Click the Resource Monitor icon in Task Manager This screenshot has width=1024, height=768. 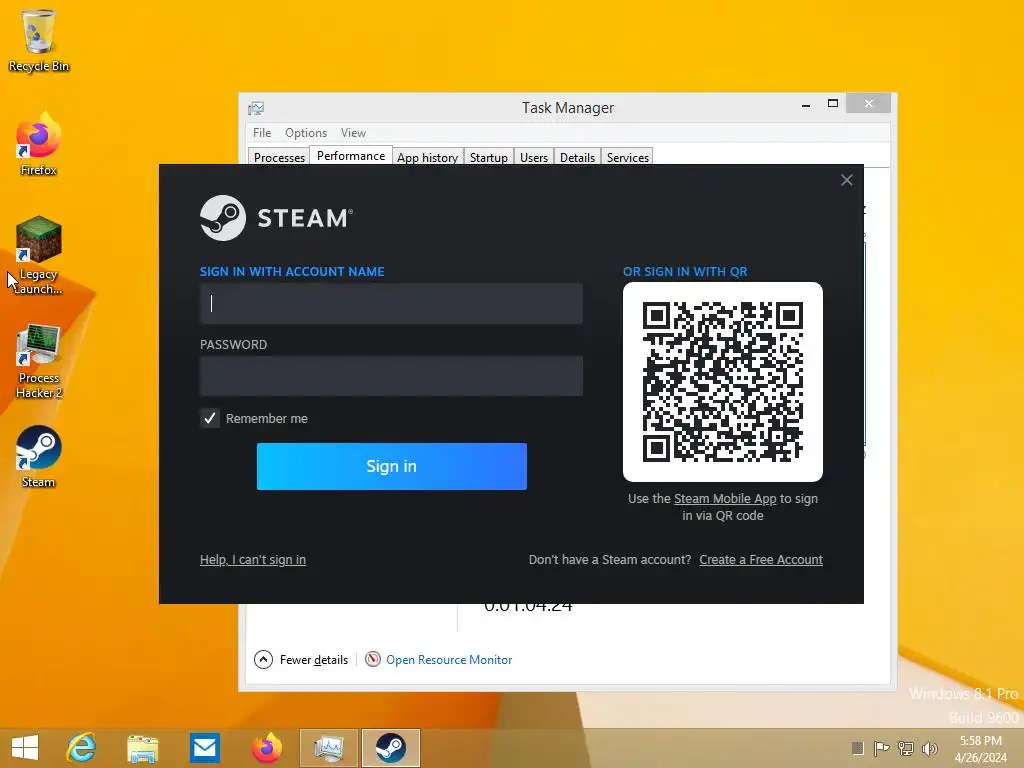pyautogui.click(x=373, y=659)
